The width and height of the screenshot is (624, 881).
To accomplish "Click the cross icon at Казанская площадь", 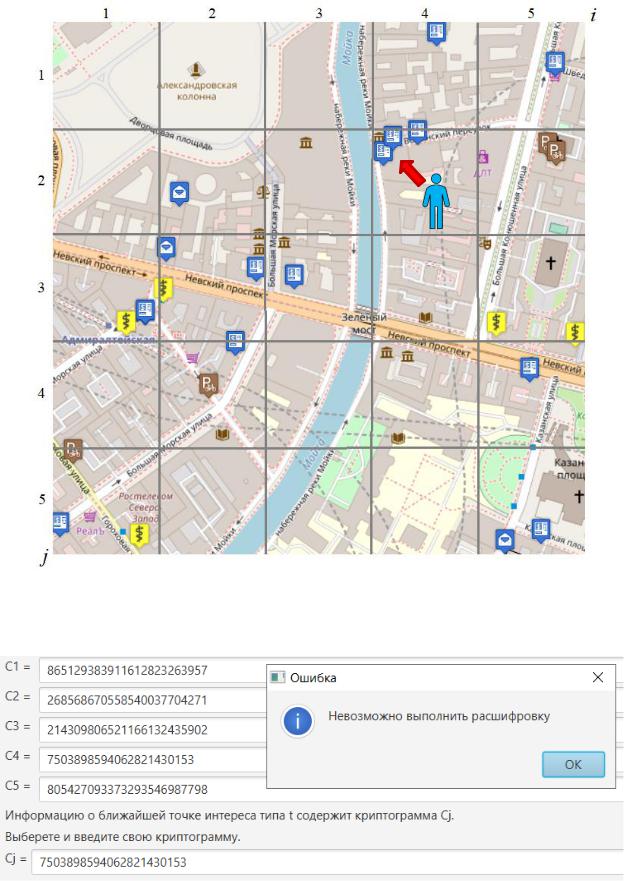I will (x=578, y=496).
